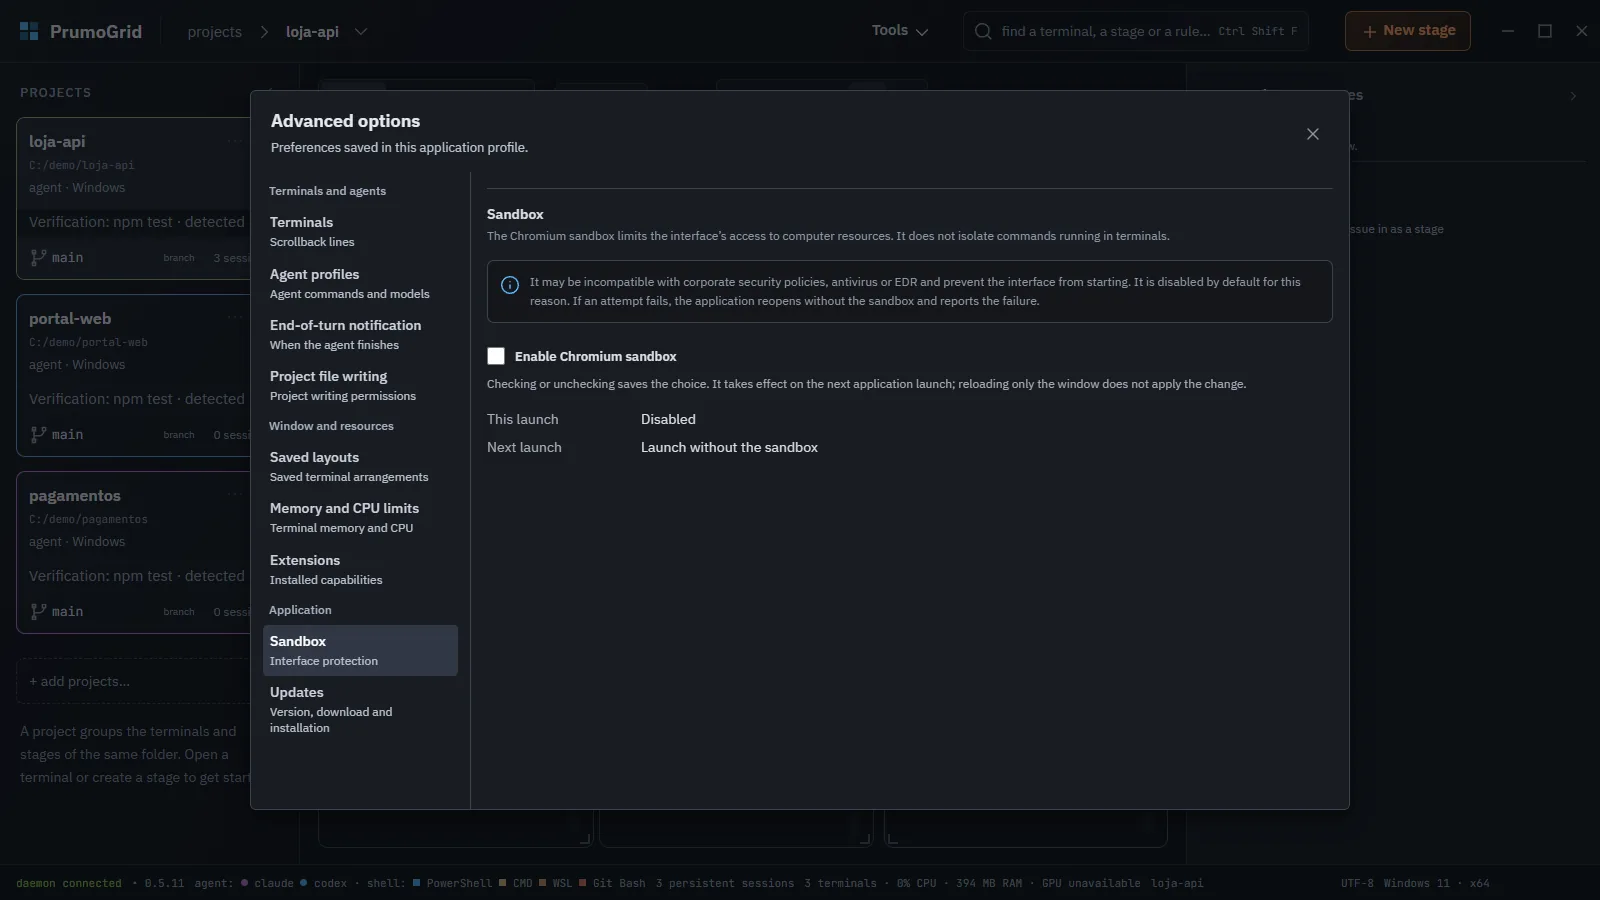Viewport: 1600px width, 900px height.
Task: Click the 'Disabled' value for This launch
Action: [x=668, y=419]
